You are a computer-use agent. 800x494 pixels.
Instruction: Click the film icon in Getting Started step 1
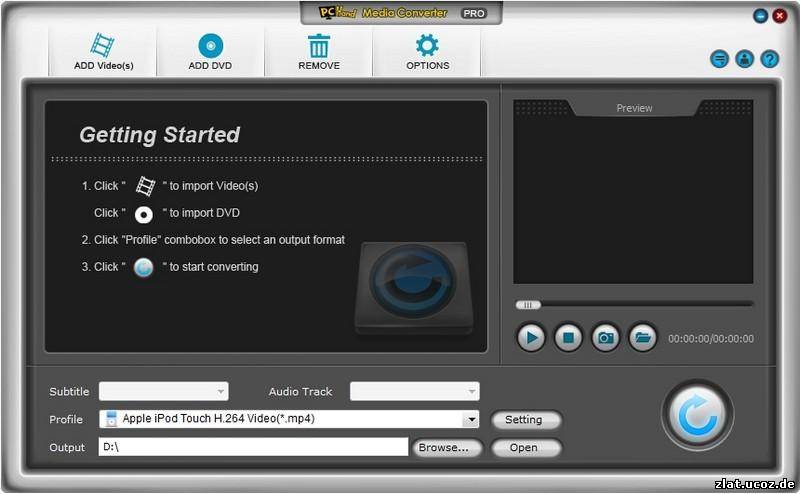click(145, 186)
